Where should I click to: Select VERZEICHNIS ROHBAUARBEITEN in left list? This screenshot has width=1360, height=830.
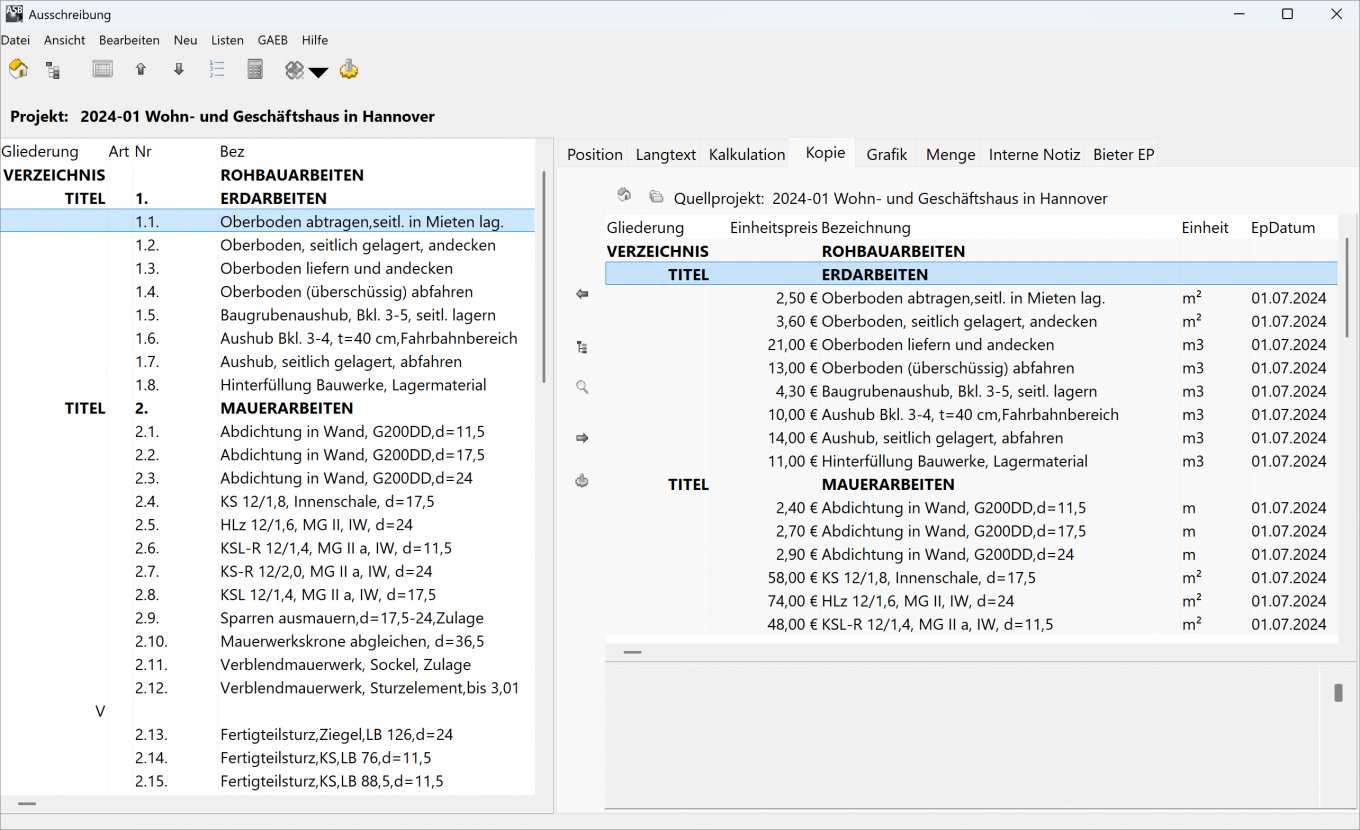[x=267, y=175]
